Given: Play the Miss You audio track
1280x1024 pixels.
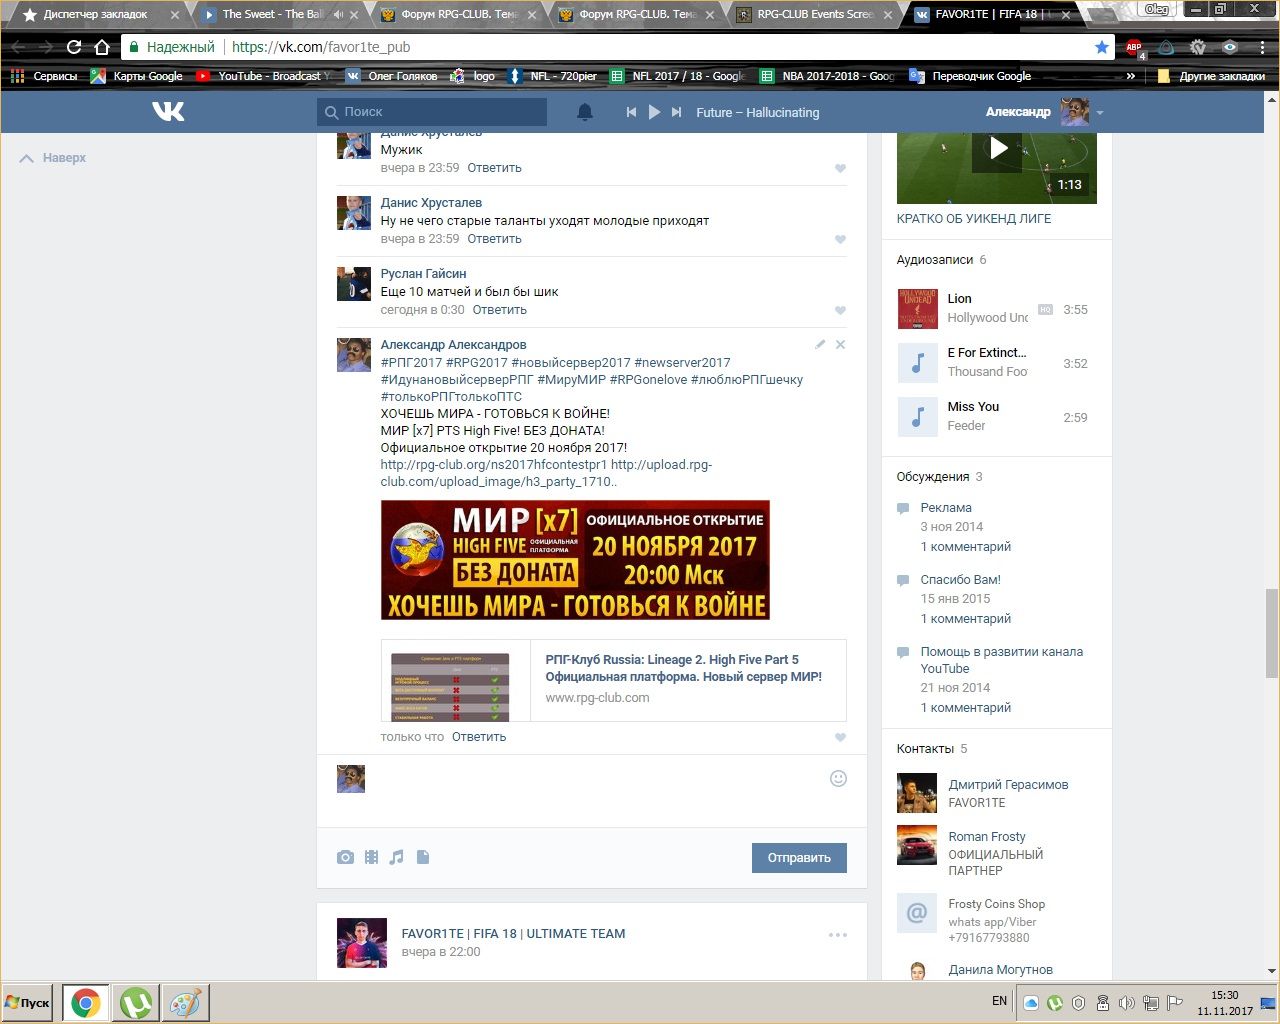Looking at the screenshot, I should pos(917,417).
